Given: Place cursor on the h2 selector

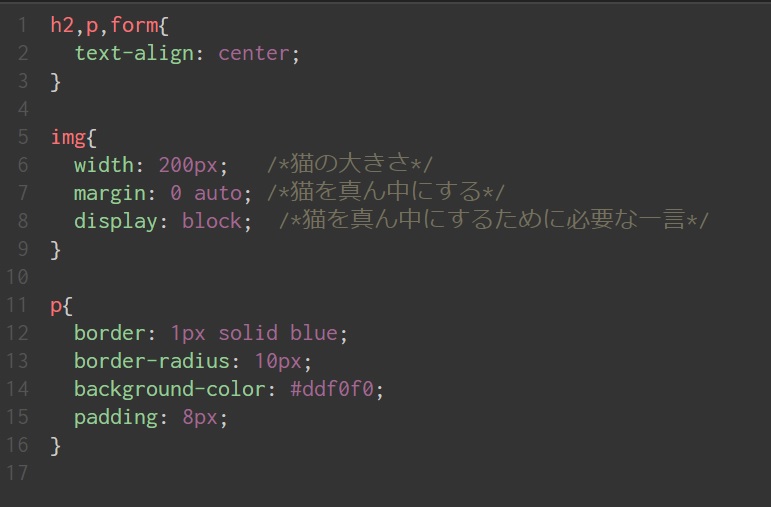Looking at the screenshot, I should click(62, 25).
